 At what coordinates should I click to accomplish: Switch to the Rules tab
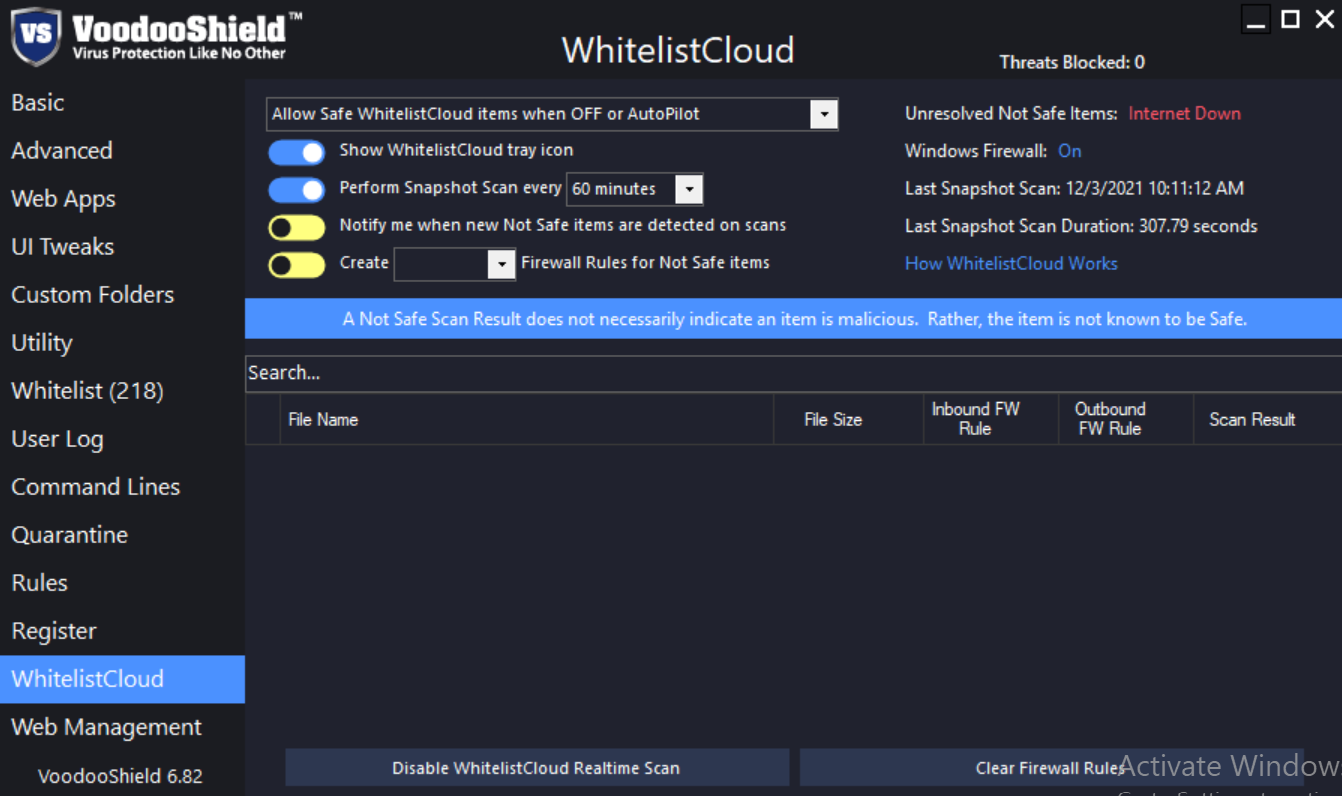coord(122,583)
